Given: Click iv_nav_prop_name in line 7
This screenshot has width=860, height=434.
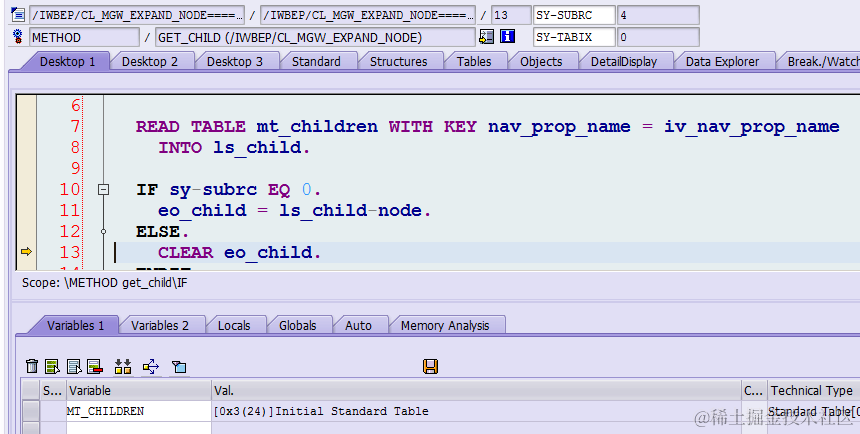Looking at the screenshot, I should click(751, 127).
